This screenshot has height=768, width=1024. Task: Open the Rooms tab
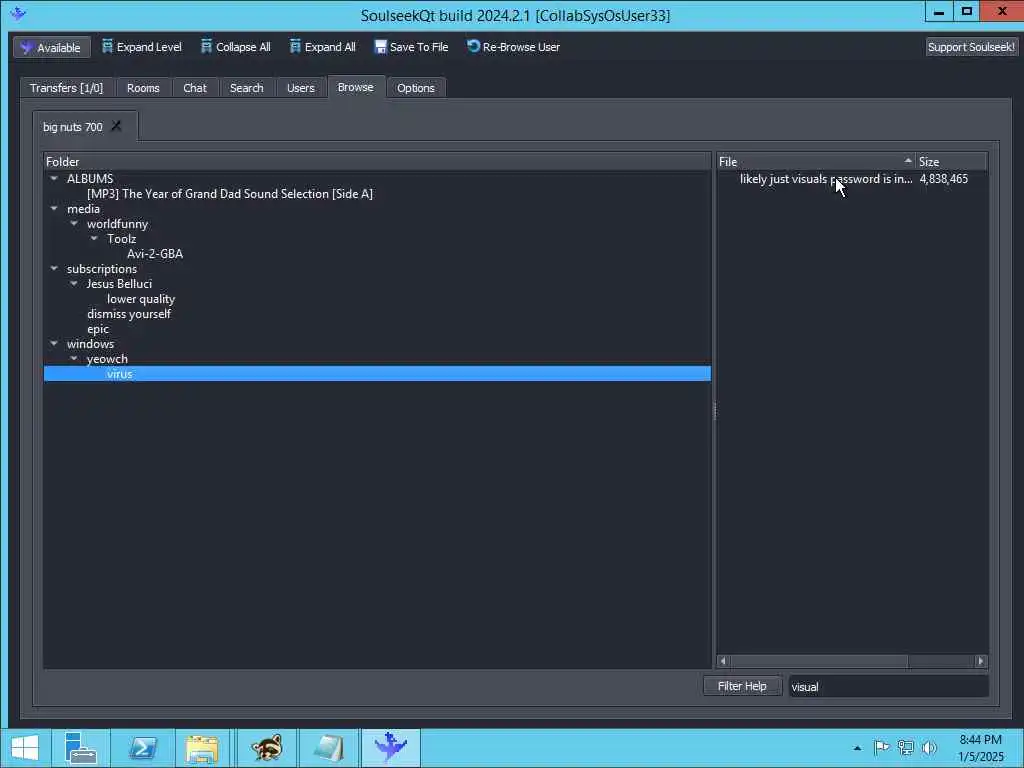(143, 88)
